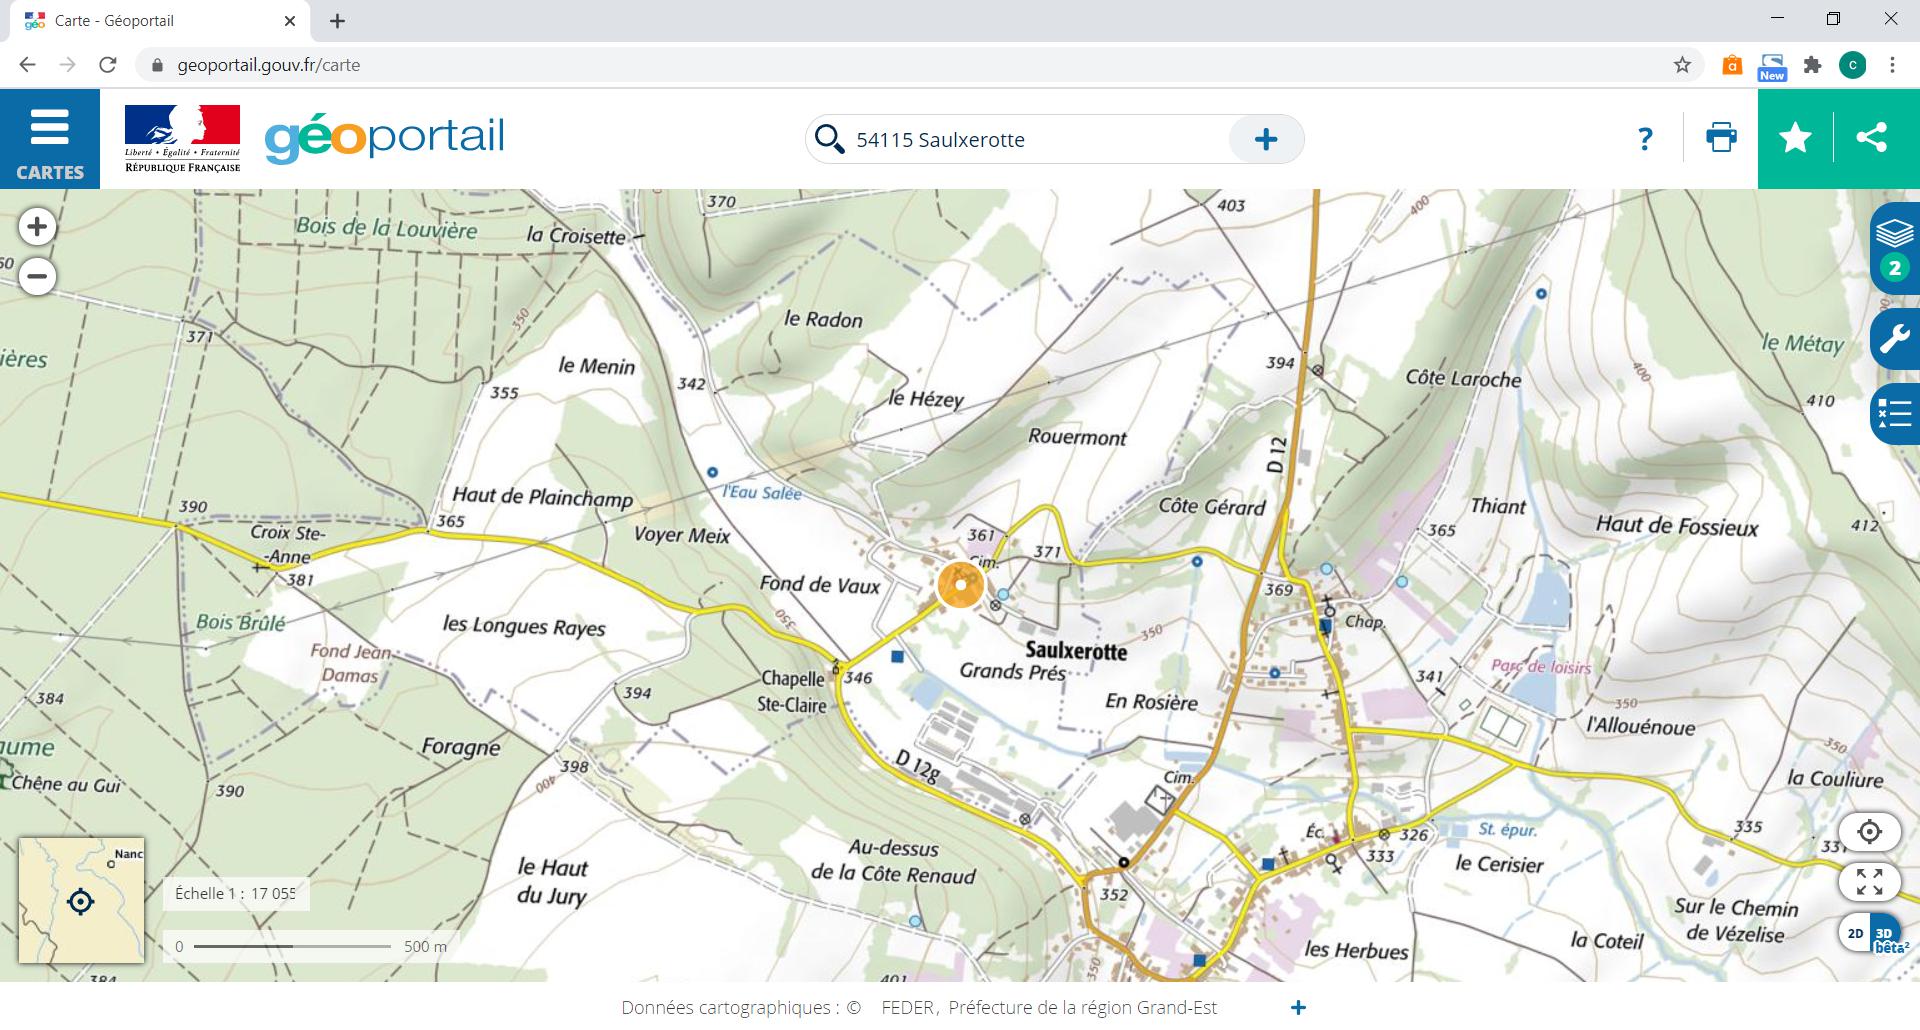
Task: Click the overview mini map thumbnail
Action: [x=81, y=900]
